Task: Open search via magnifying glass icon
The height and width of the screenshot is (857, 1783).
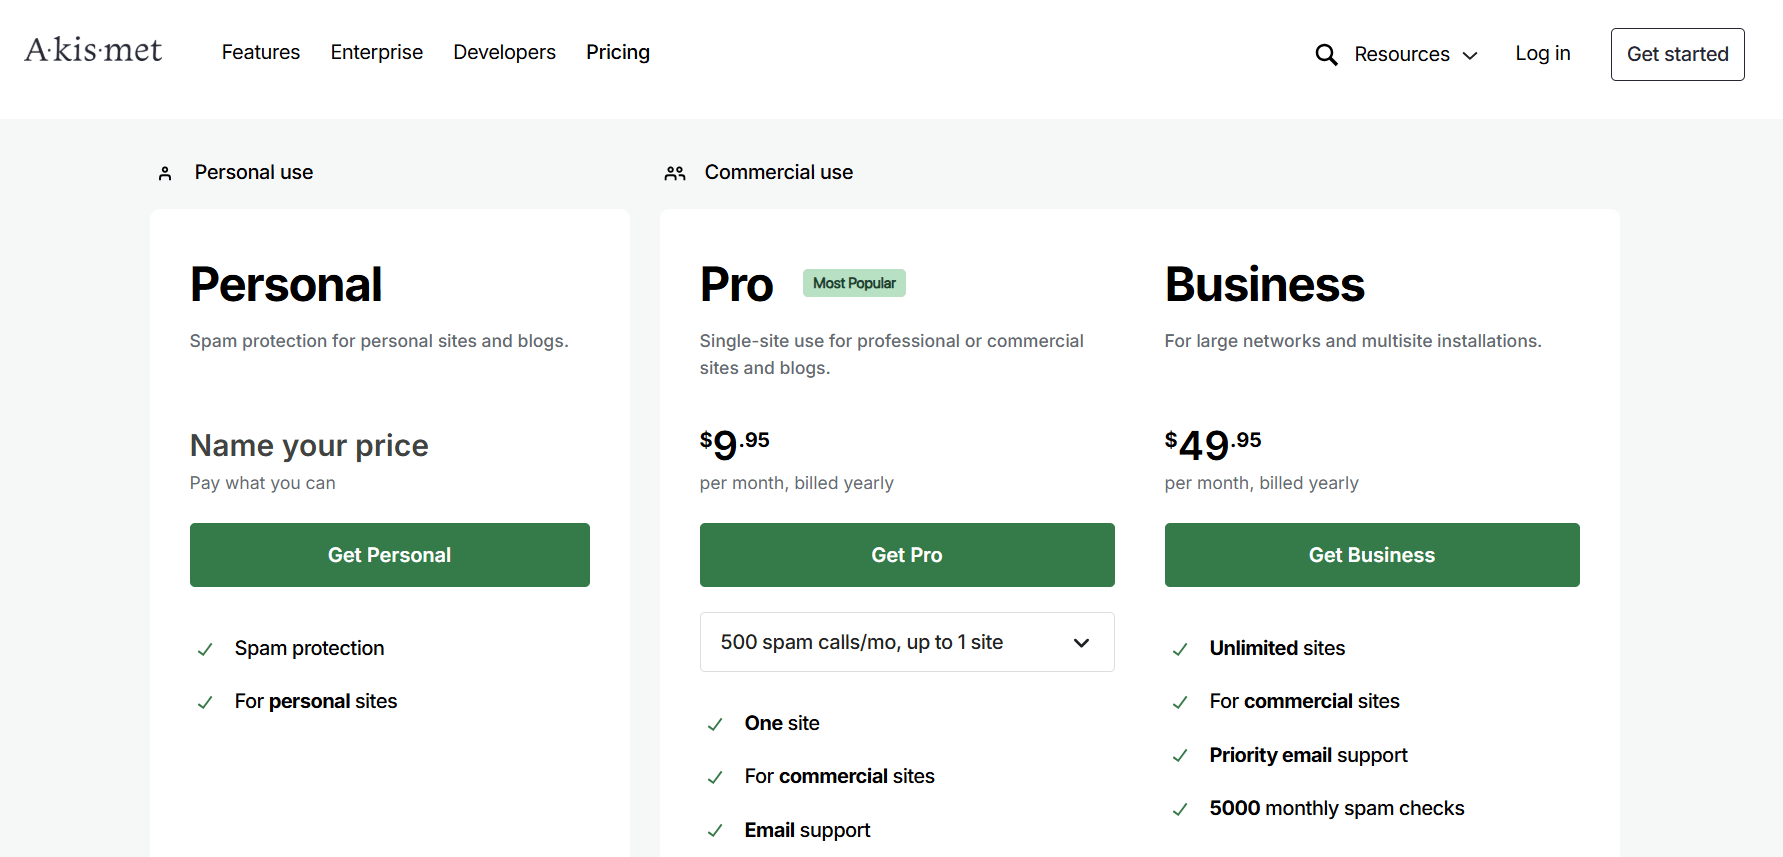Action: [x=1326, y=55]
